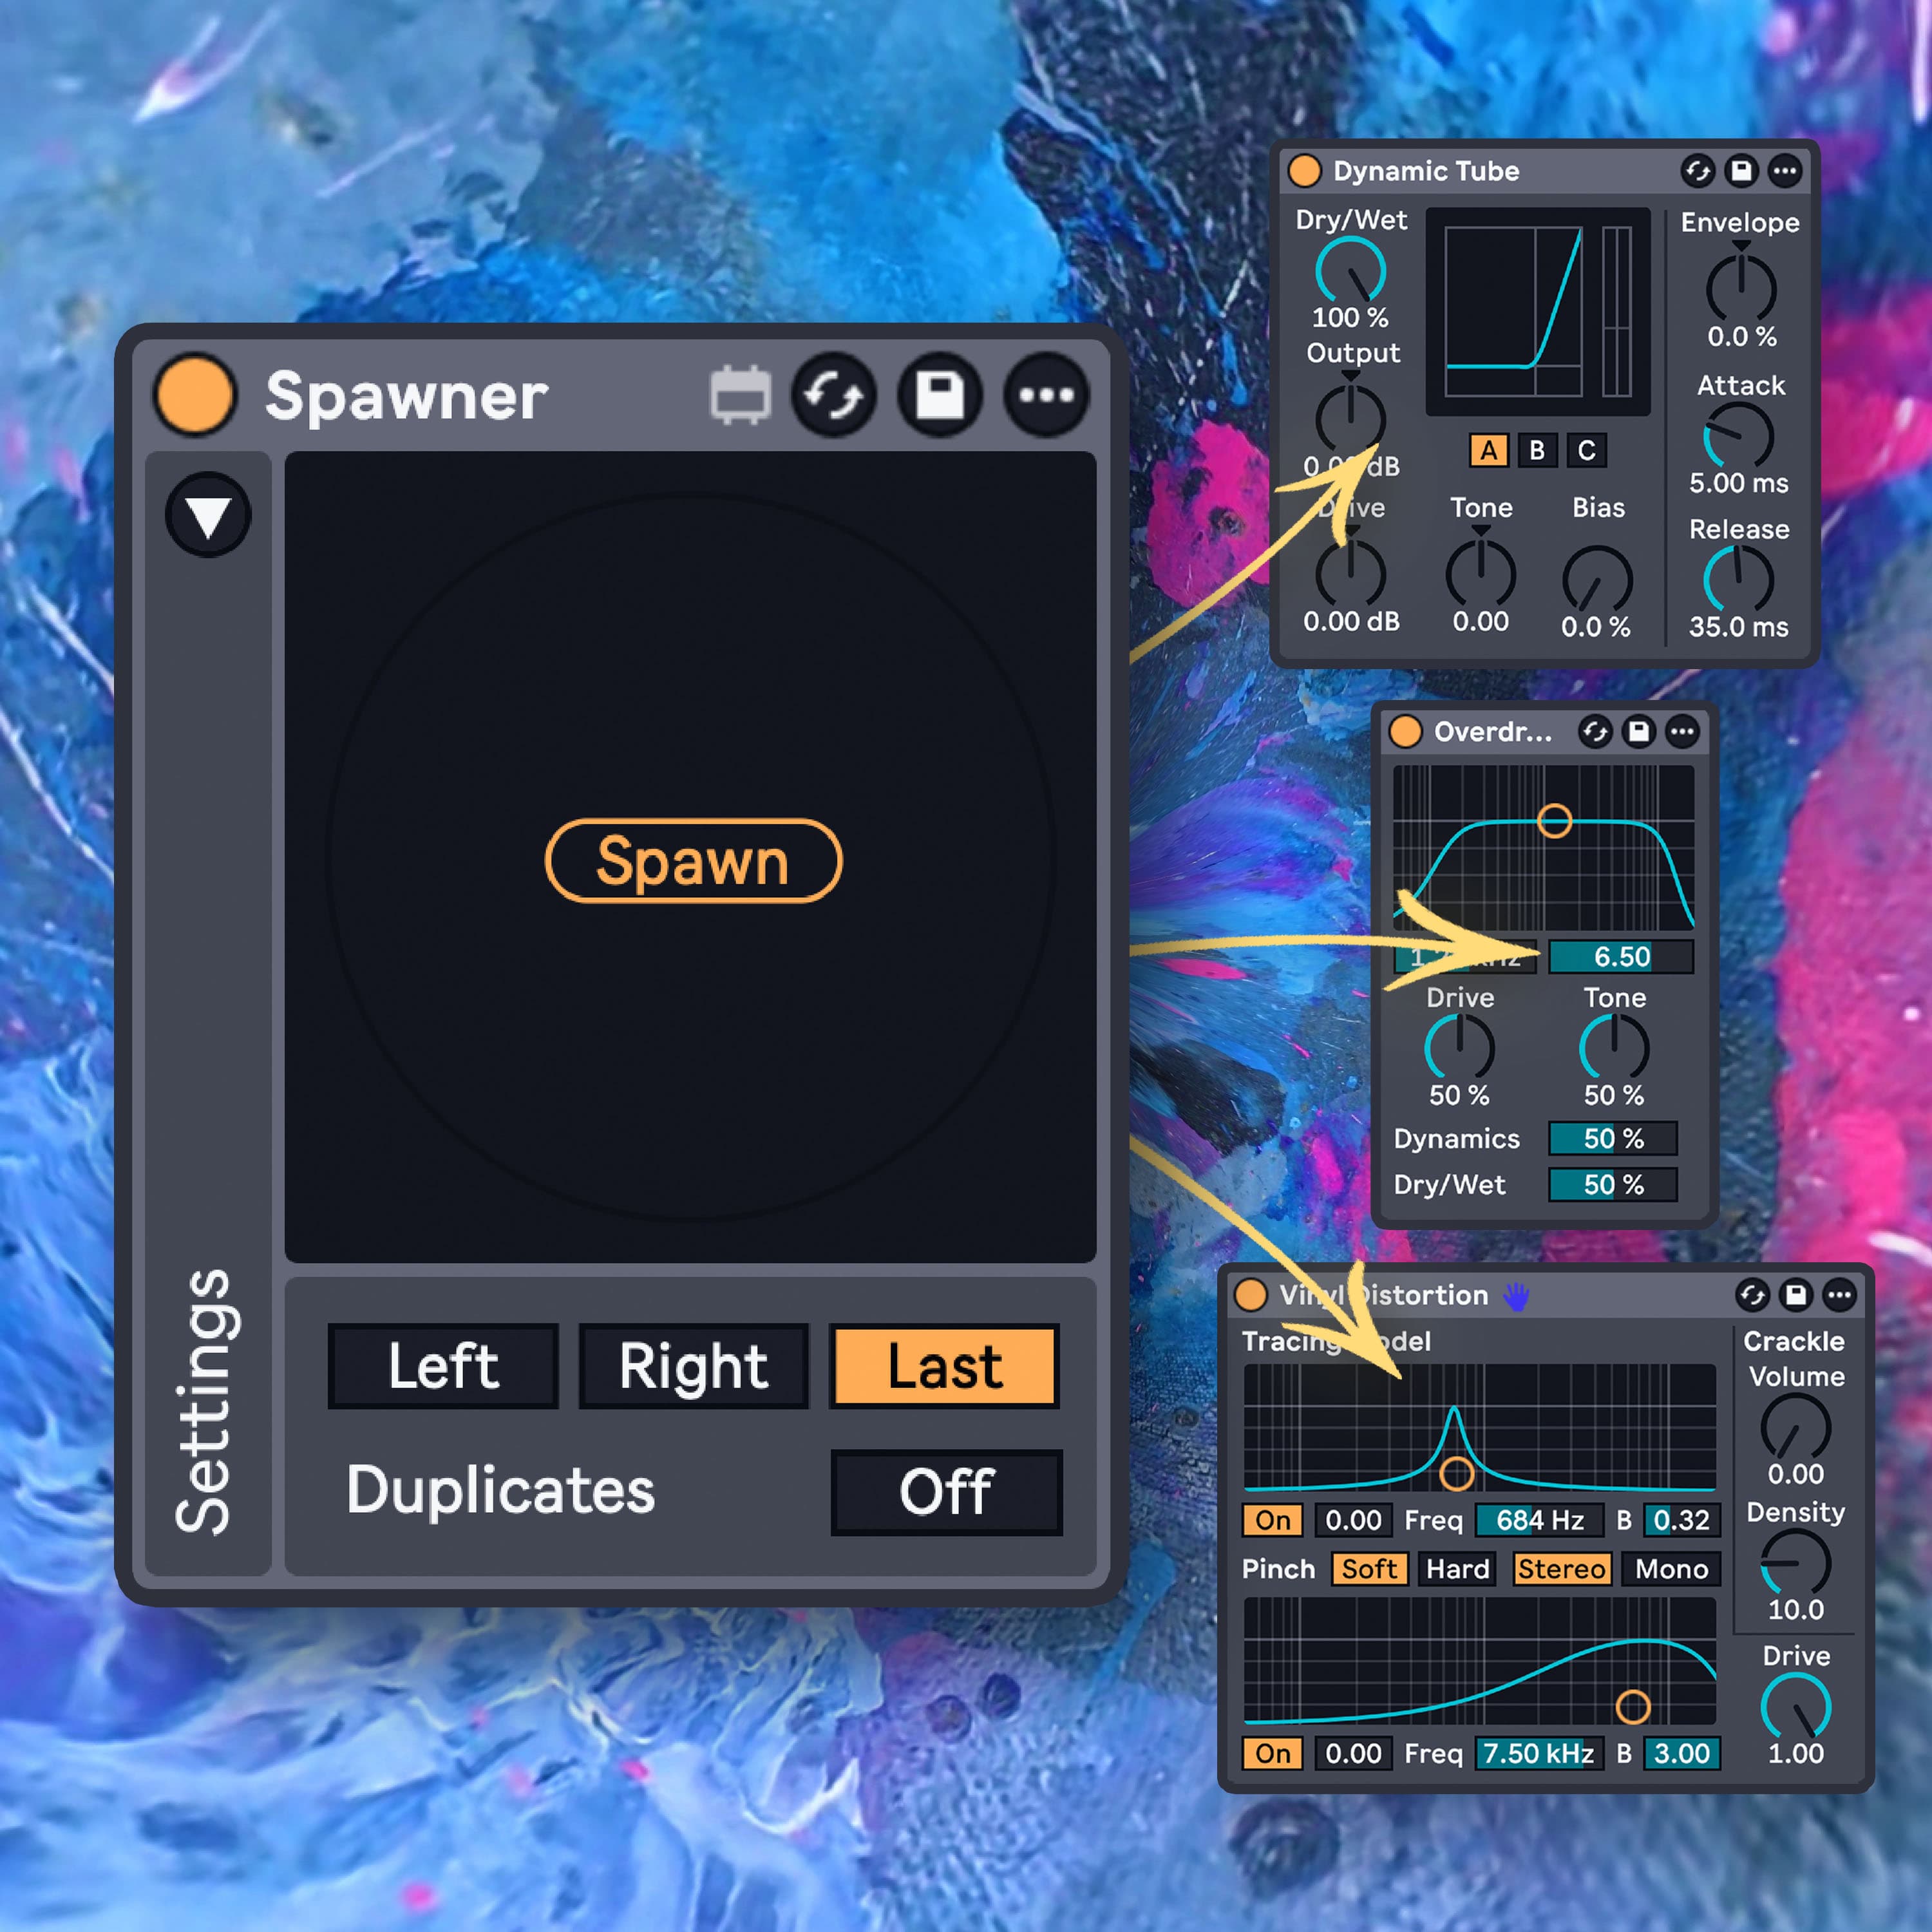Screen dimensions: 1932x1932
Task: Click the blue hand icon on Vinyl Distortion
Action: pyautogui.click(x=1517, y=1297)
